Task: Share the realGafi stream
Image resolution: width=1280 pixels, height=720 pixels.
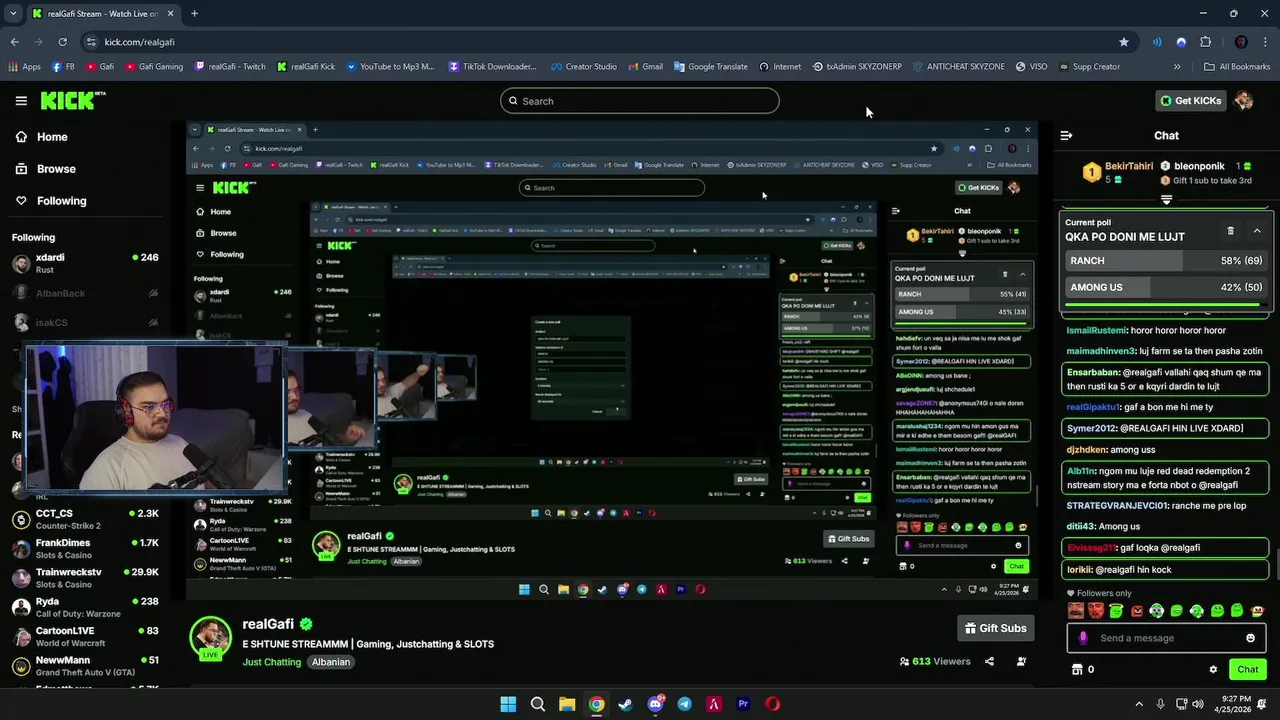Action: tap(989, 662)
